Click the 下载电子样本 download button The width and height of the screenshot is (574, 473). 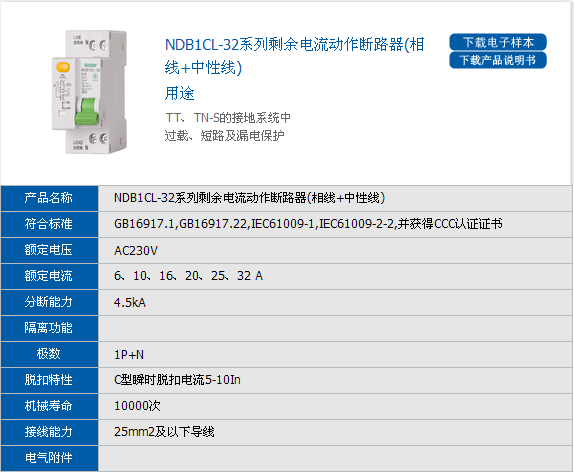pyautogui.click(x=498, y=42)
